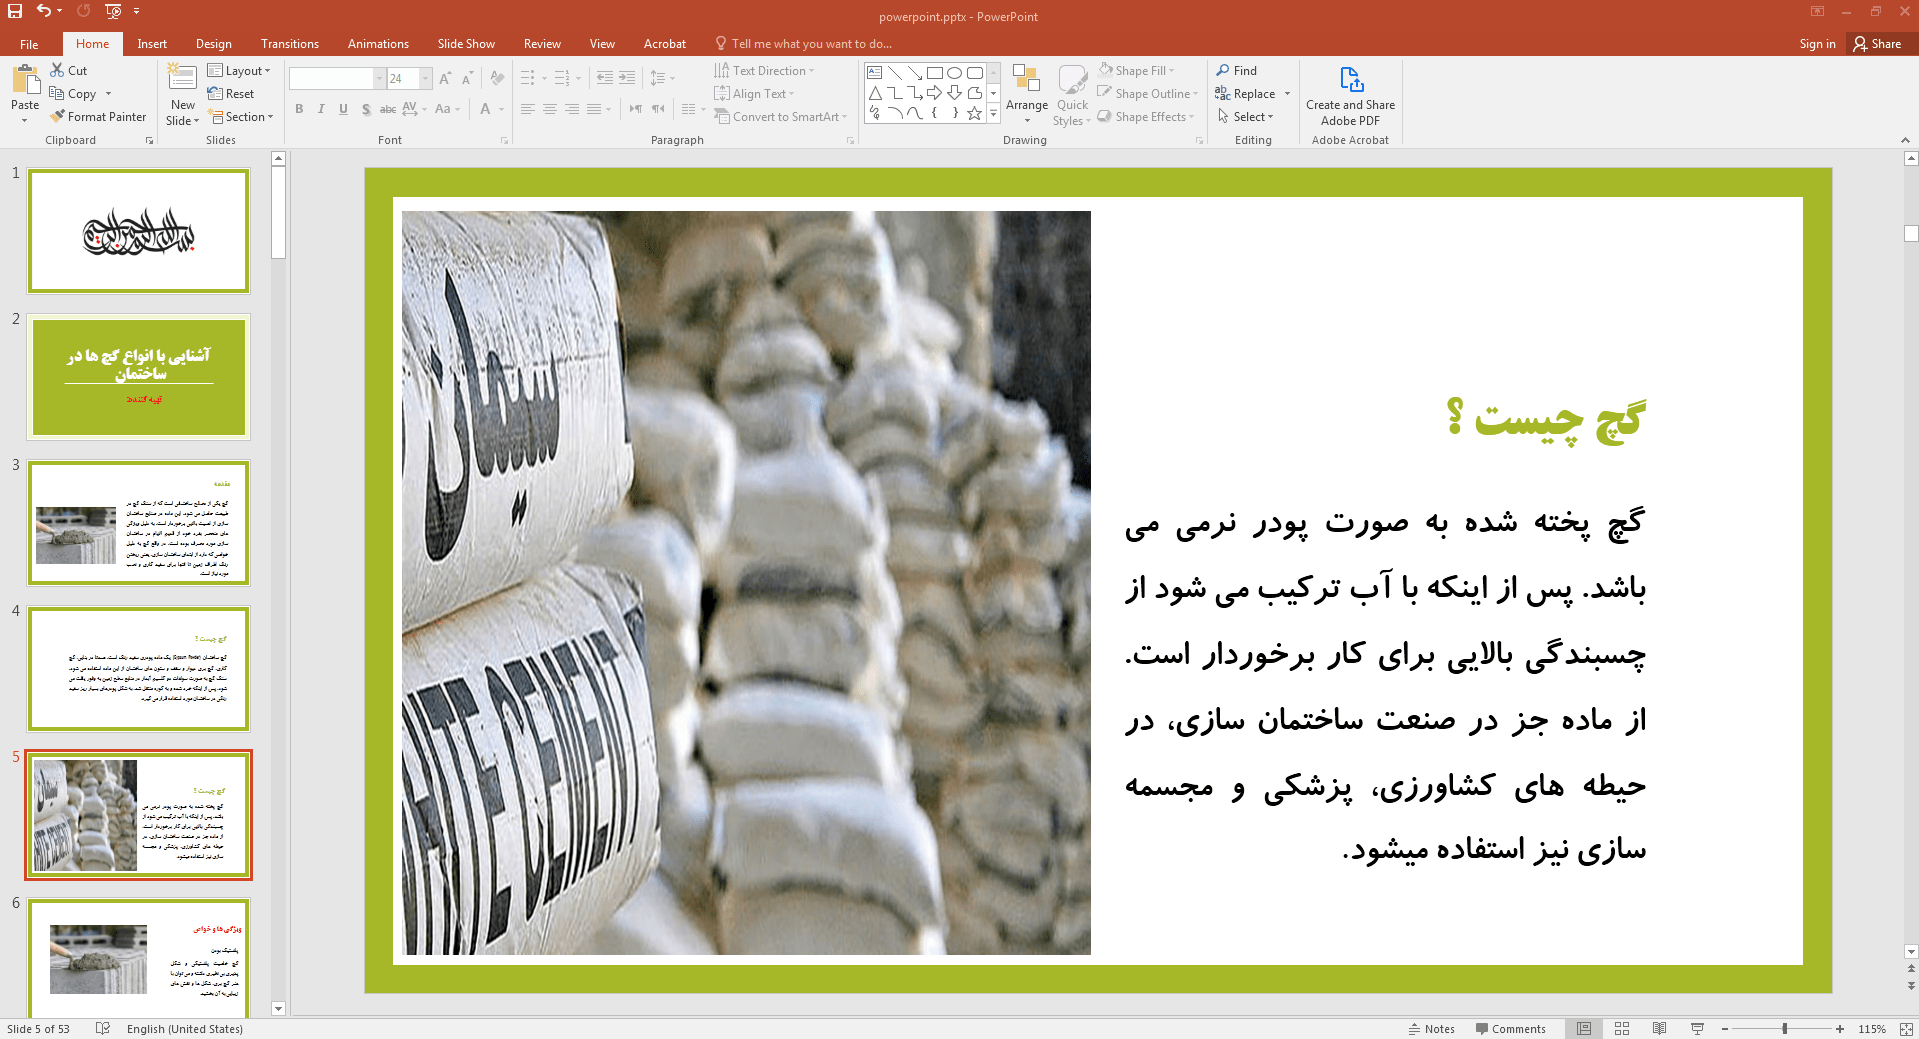This screenshot has height=1039, width=1919.
Task: Open the Shape Fill dropdown
Action: [1135, 71]
